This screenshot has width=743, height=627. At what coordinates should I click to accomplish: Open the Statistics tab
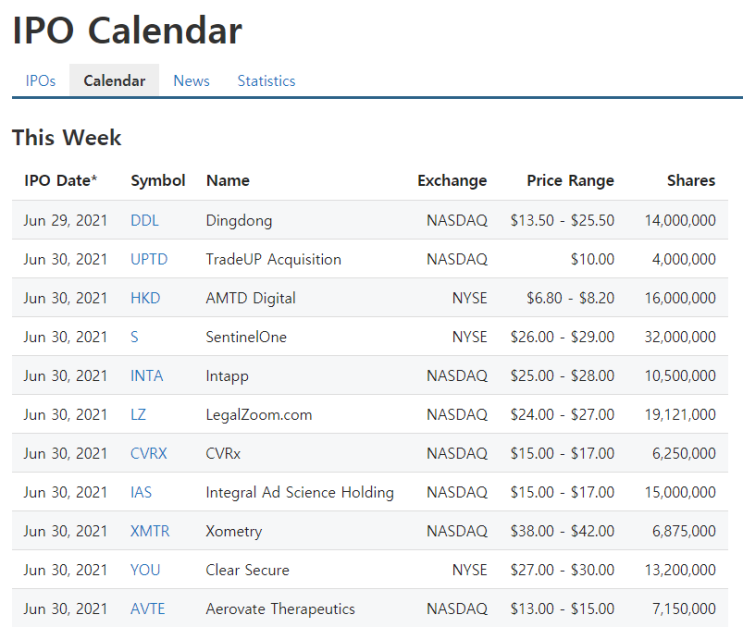click(266, 81)
